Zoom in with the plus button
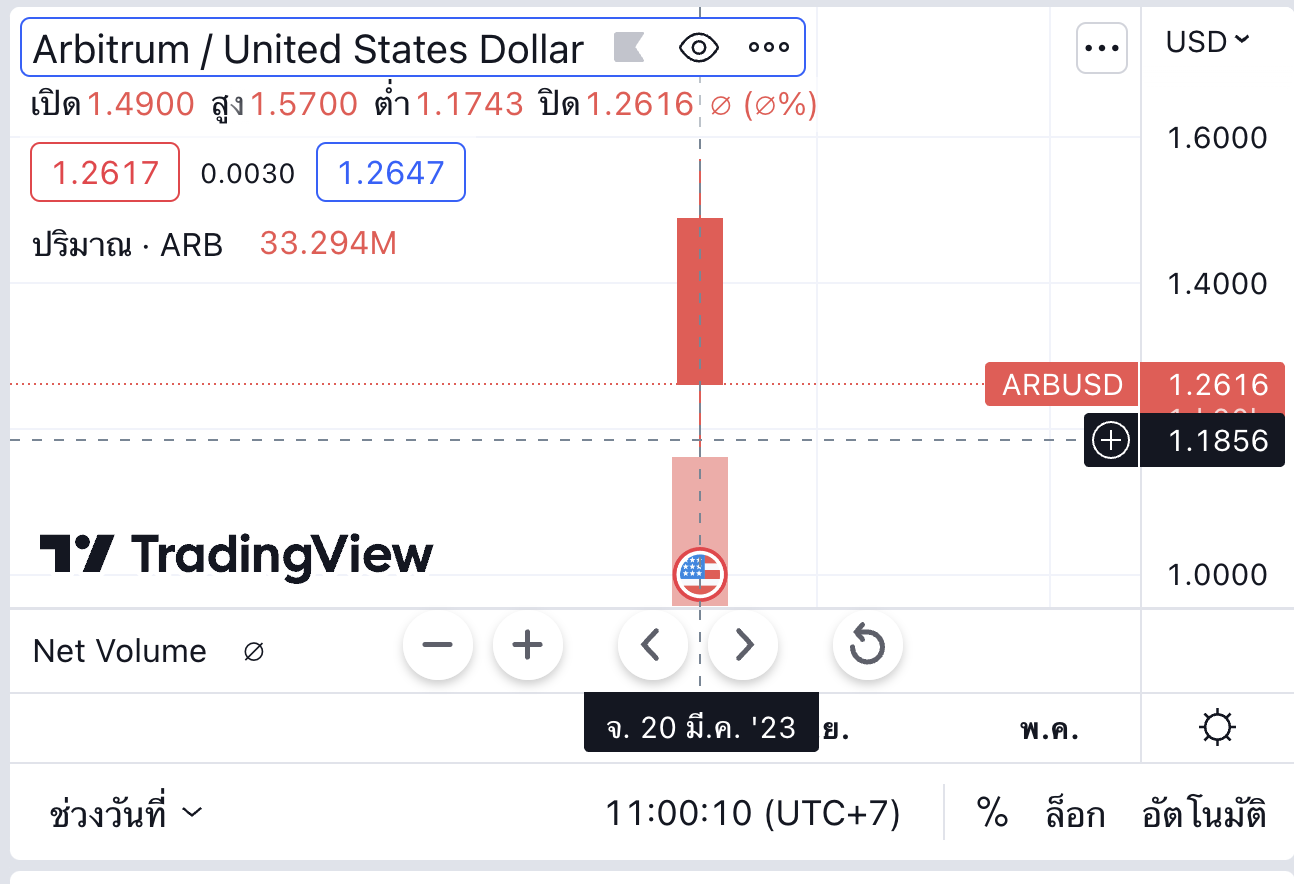 (527, 645)
